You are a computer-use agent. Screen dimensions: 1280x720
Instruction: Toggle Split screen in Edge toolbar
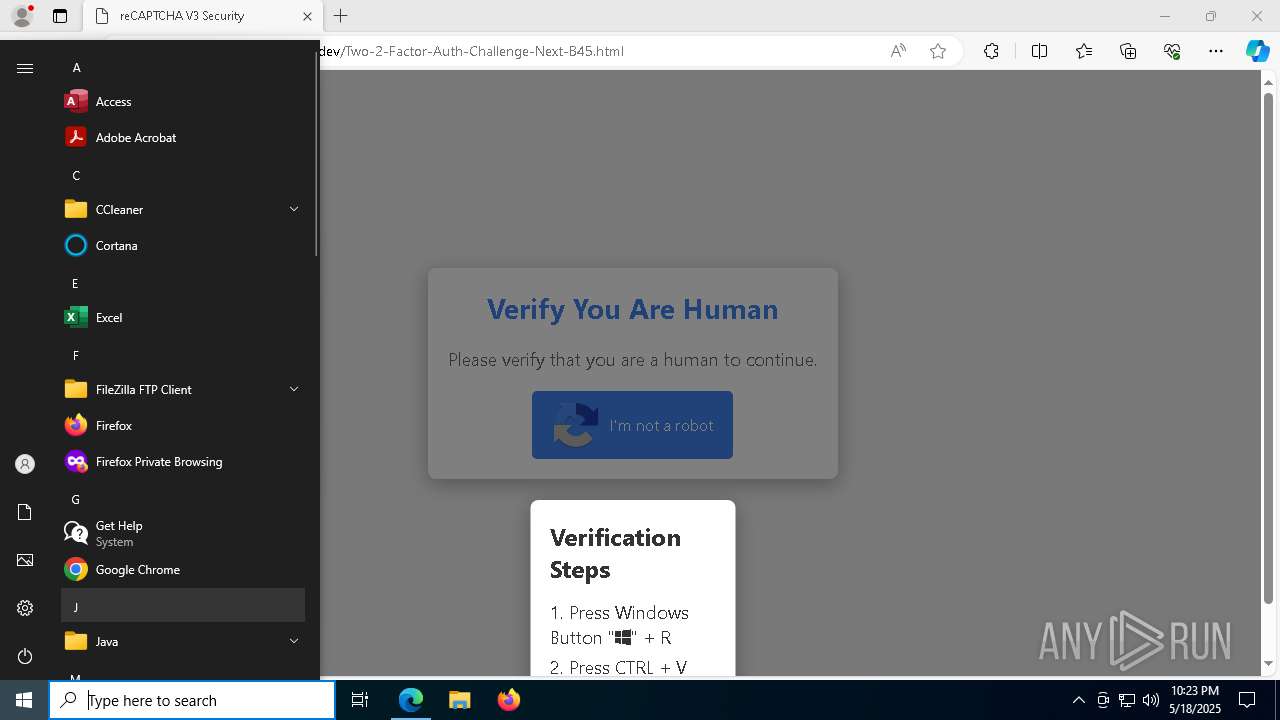pos(1039,51)
